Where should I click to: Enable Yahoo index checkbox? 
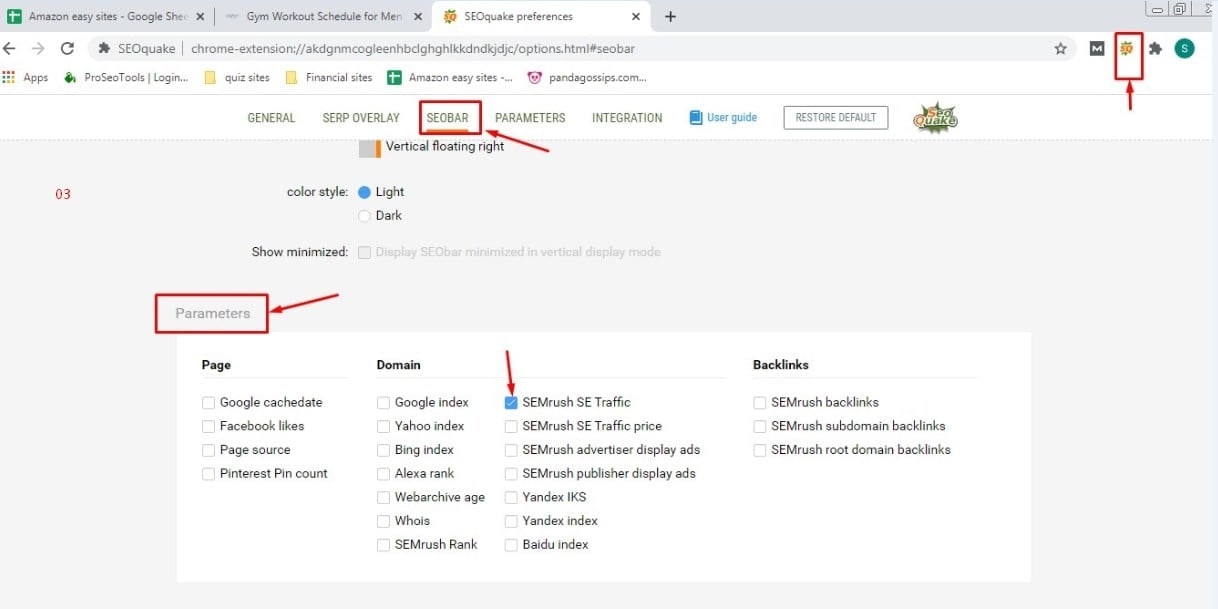pyautogui.click(x=383, y=426)
